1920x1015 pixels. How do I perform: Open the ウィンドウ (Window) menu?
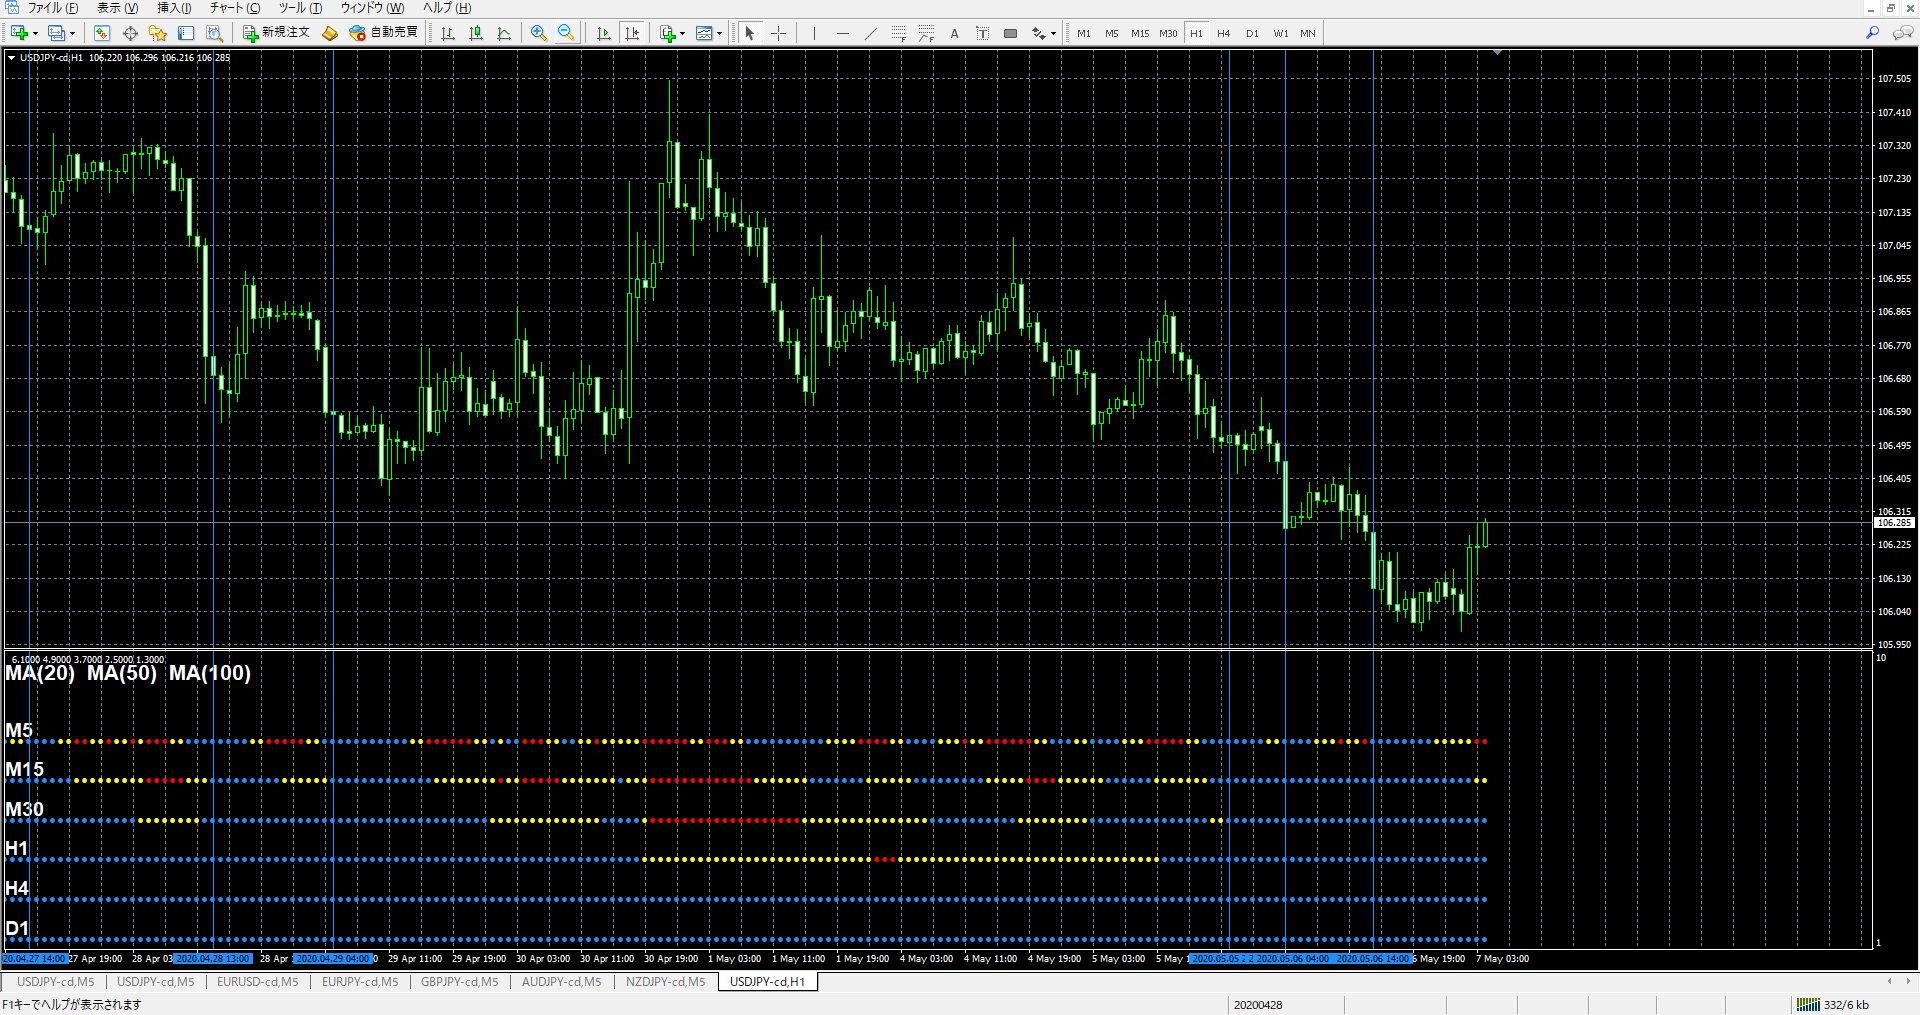(x=372, y=8)
